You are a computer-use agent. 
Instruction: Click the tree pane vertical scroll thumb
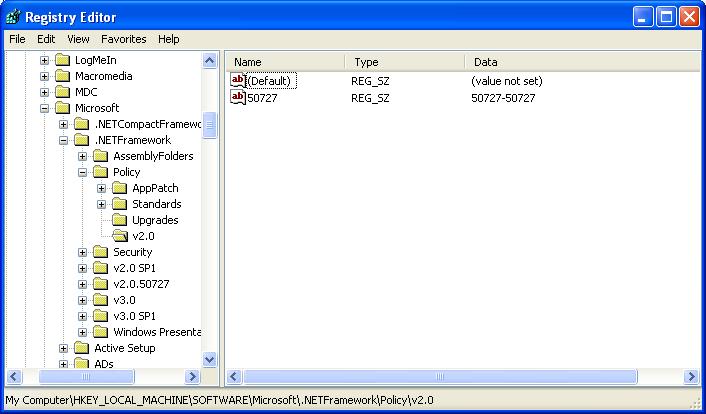[209, 125]
